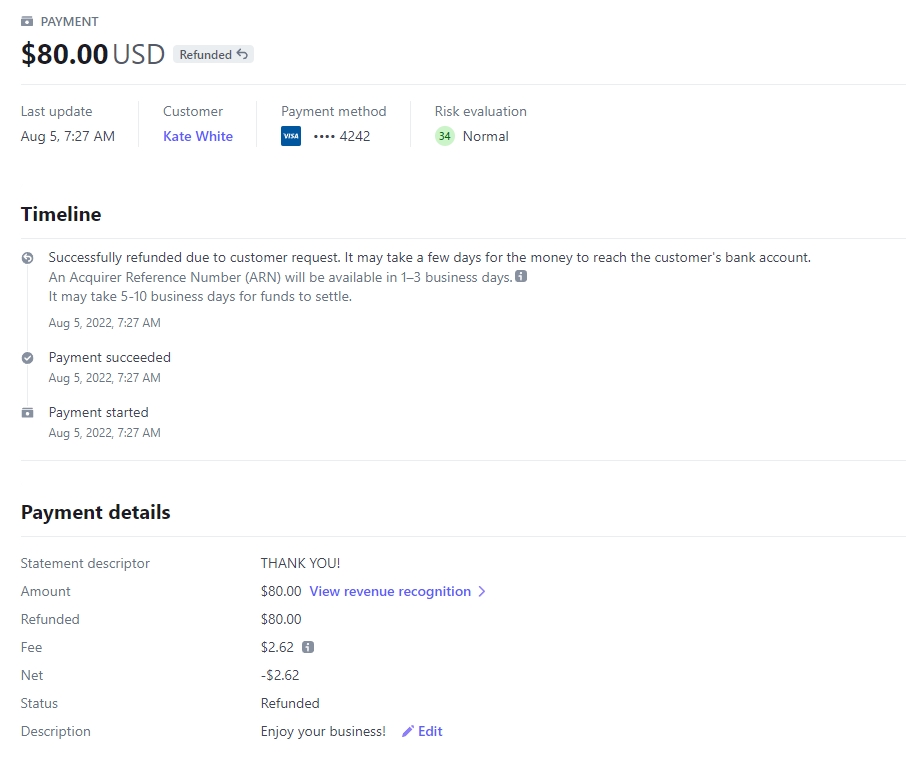The width and height of the screenshot is (906, 758).
Task: Click the refund timeline event icon
Action: tap(27, 258)
